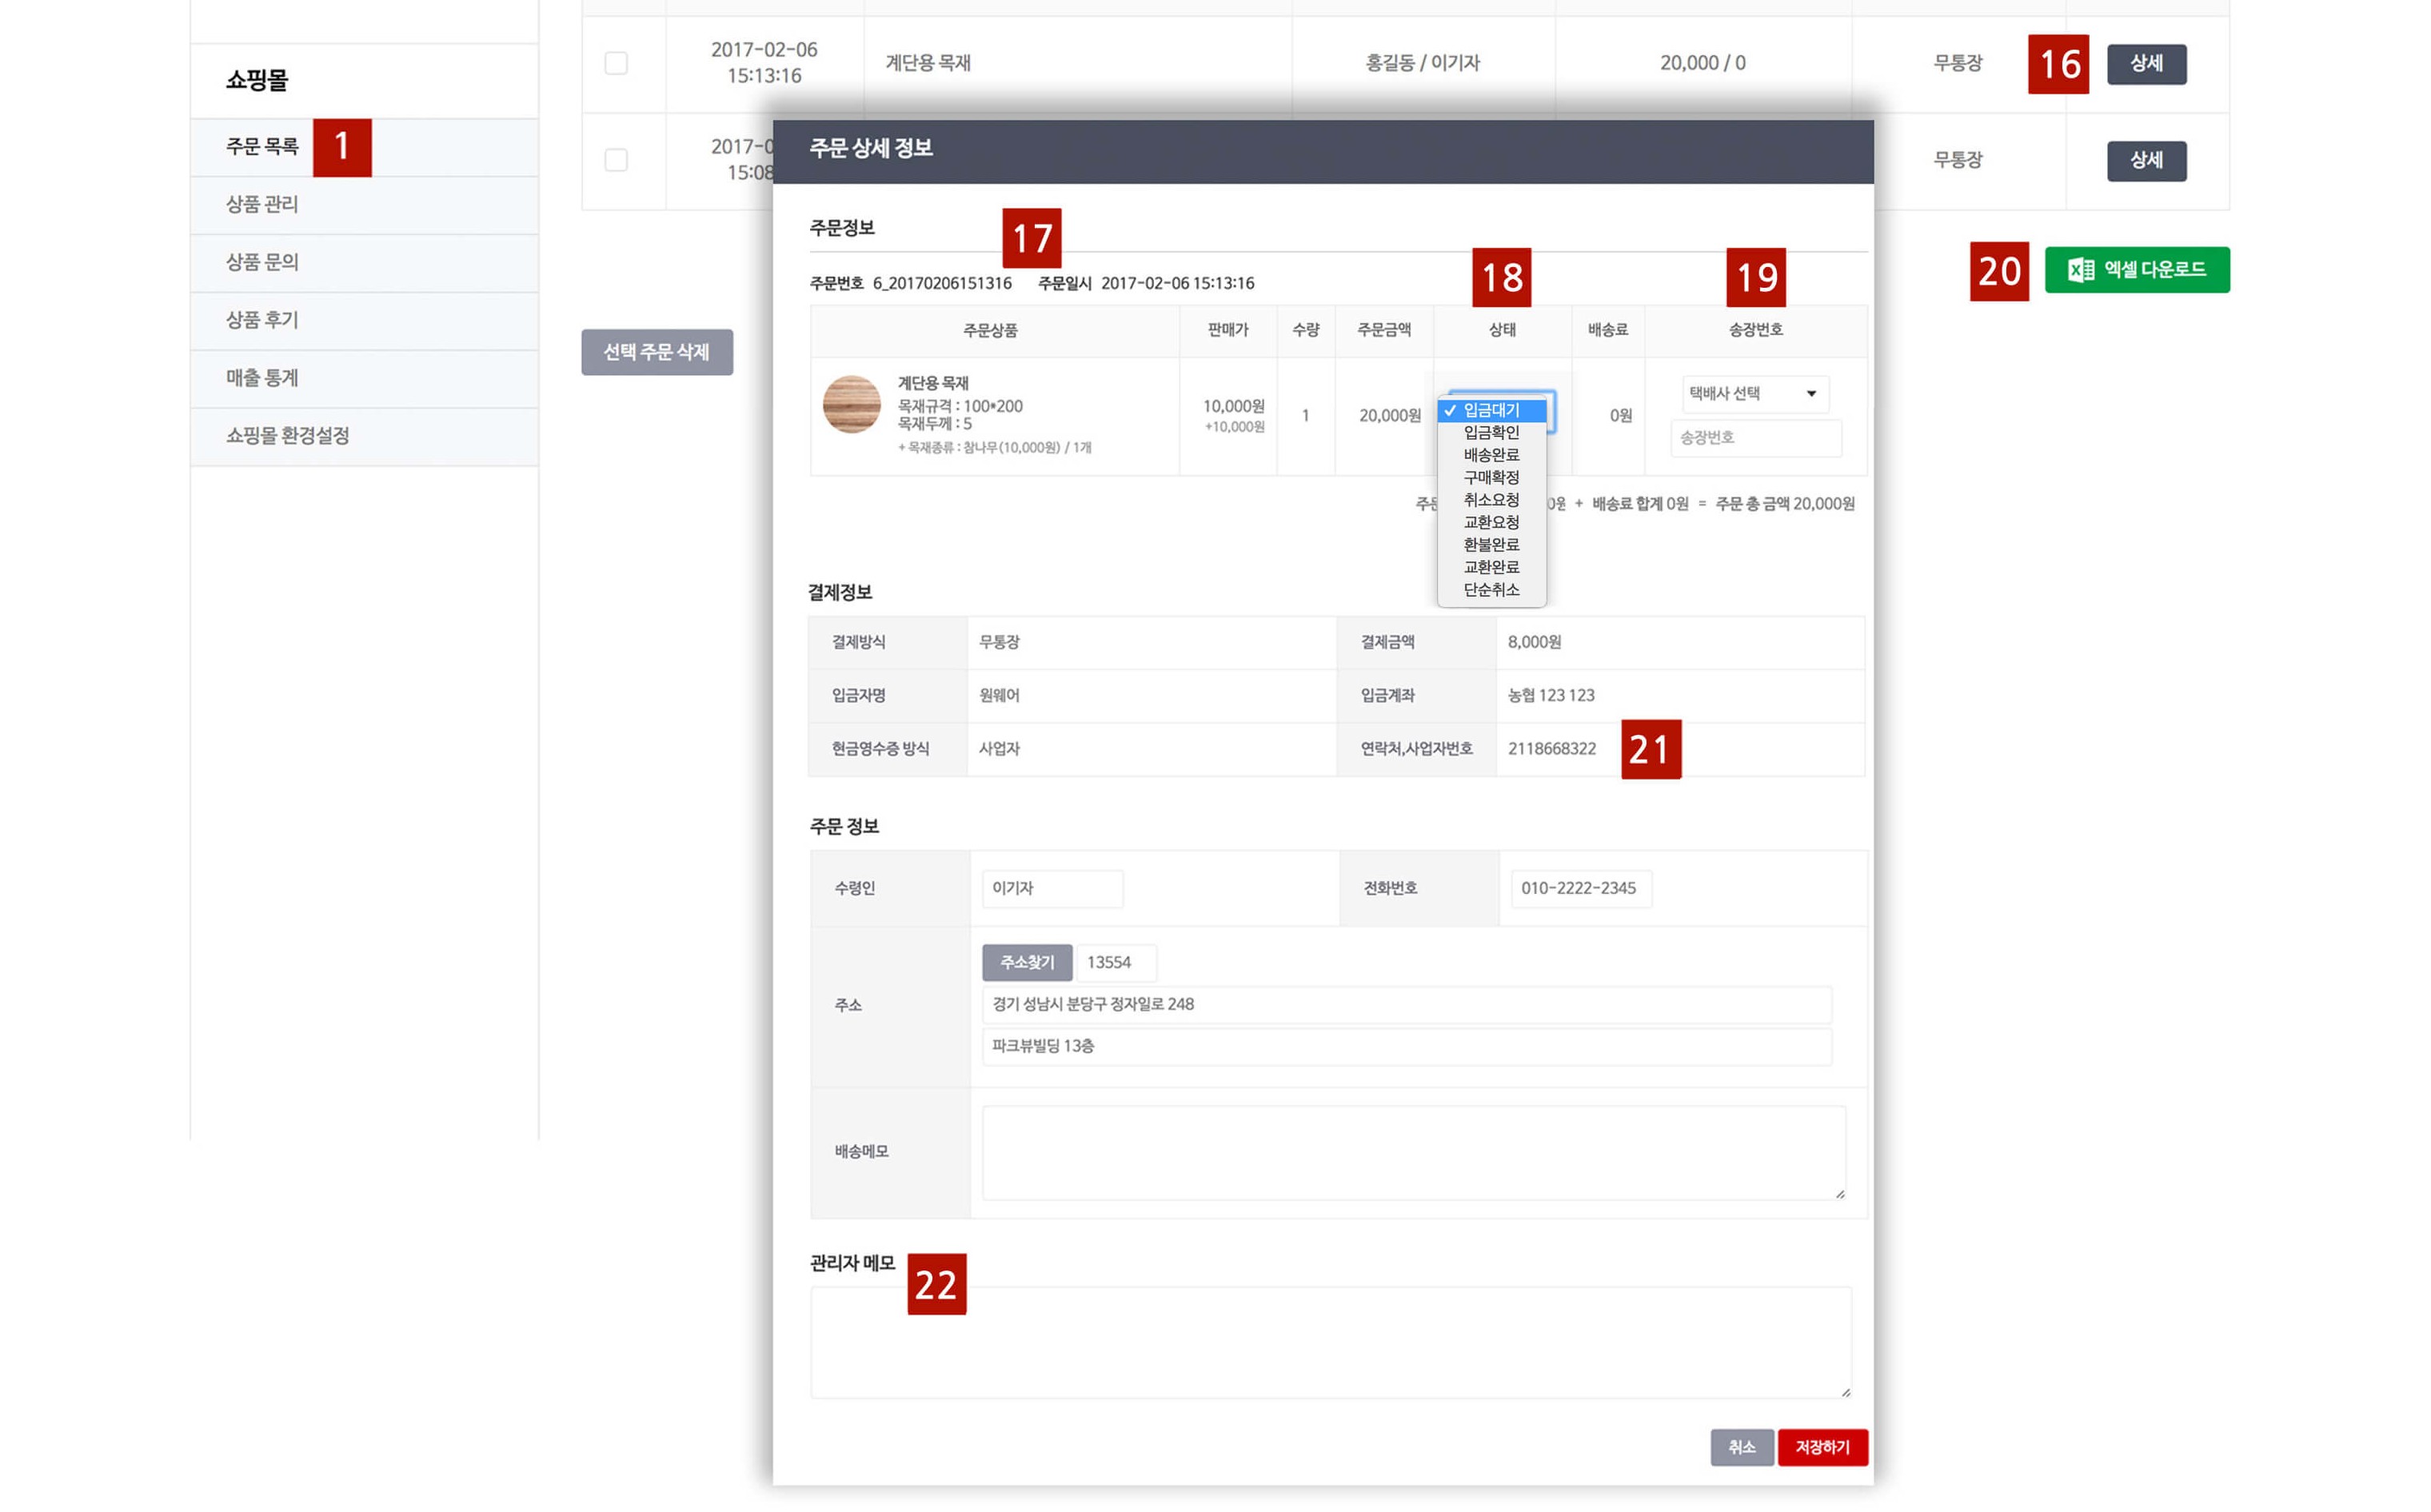Click 20,000 / 0 amount cell
This screenshot has width=2431, height=1512.
tap(1702, 63)
